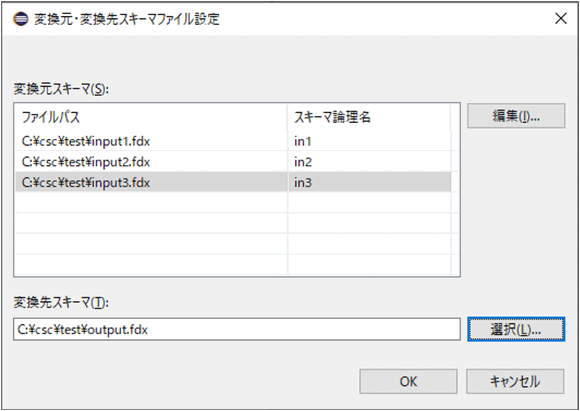
Task: Click the 編集(I)... button
Action: pyautogui.click(x=516, y=116)
